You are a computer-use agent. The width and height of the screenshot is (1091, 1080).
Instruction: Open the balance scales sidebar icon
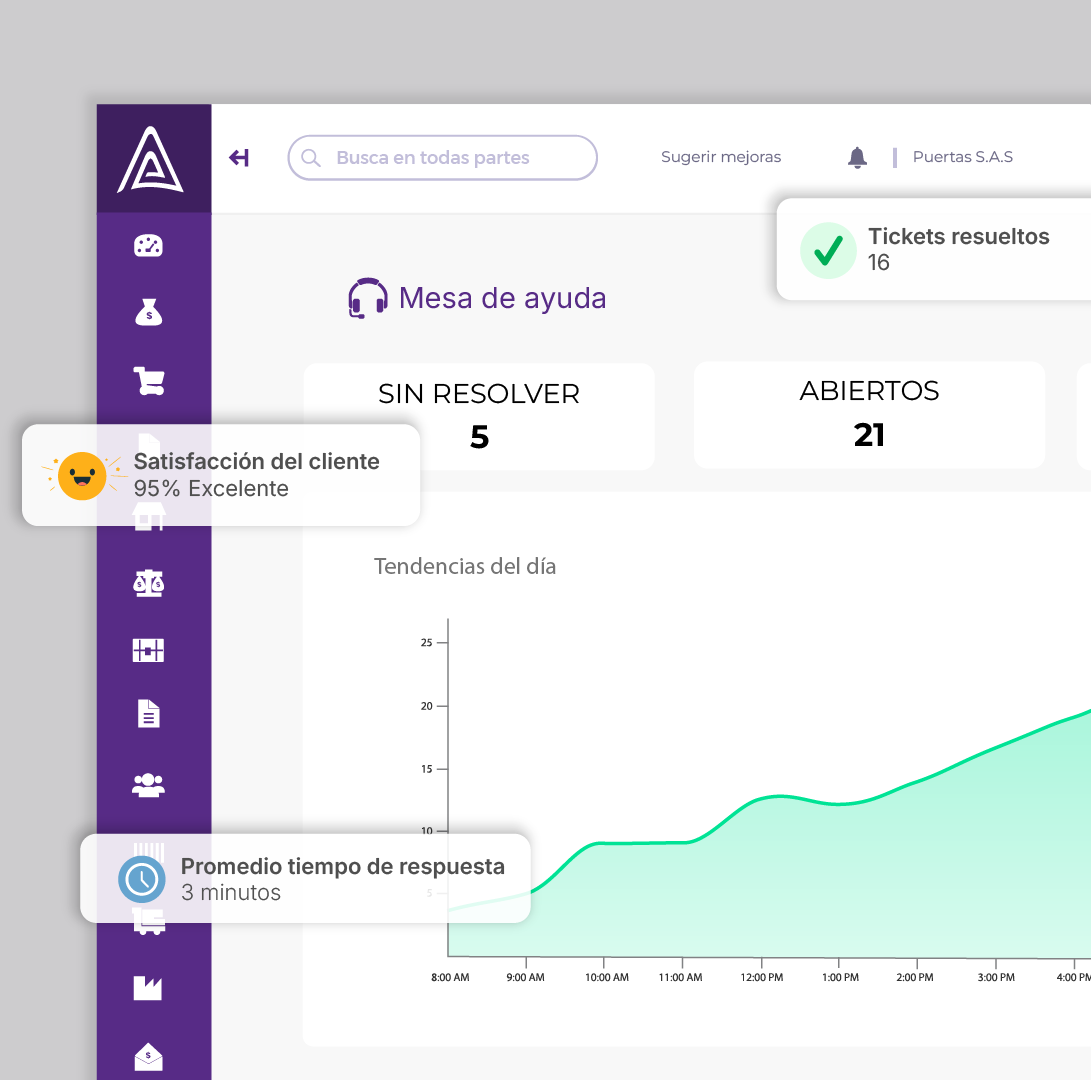[x=148, y=583]
